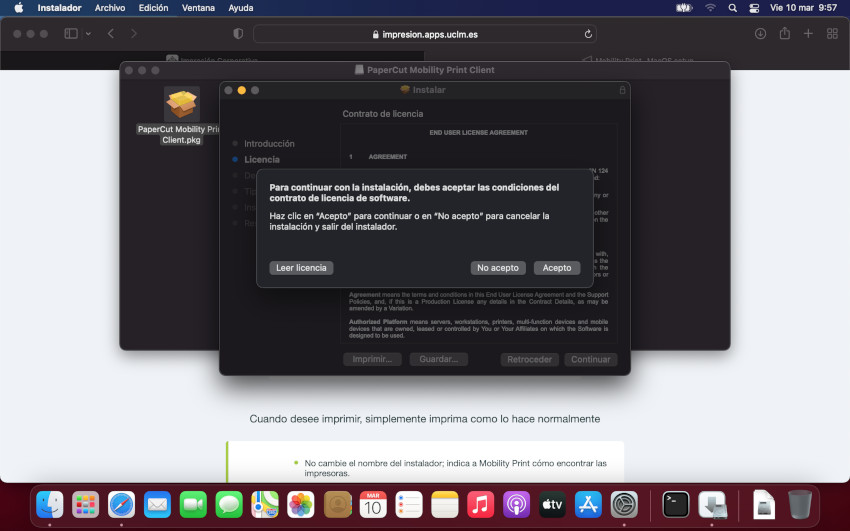Open the disk image document in Dock
850x531 pixels.
[x=764, y=505]
